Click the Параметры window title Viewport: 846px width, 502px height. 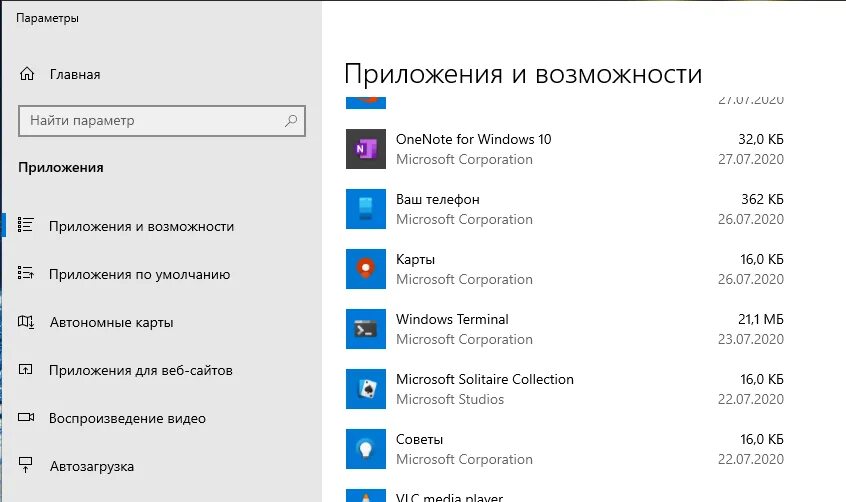(47, 18)
